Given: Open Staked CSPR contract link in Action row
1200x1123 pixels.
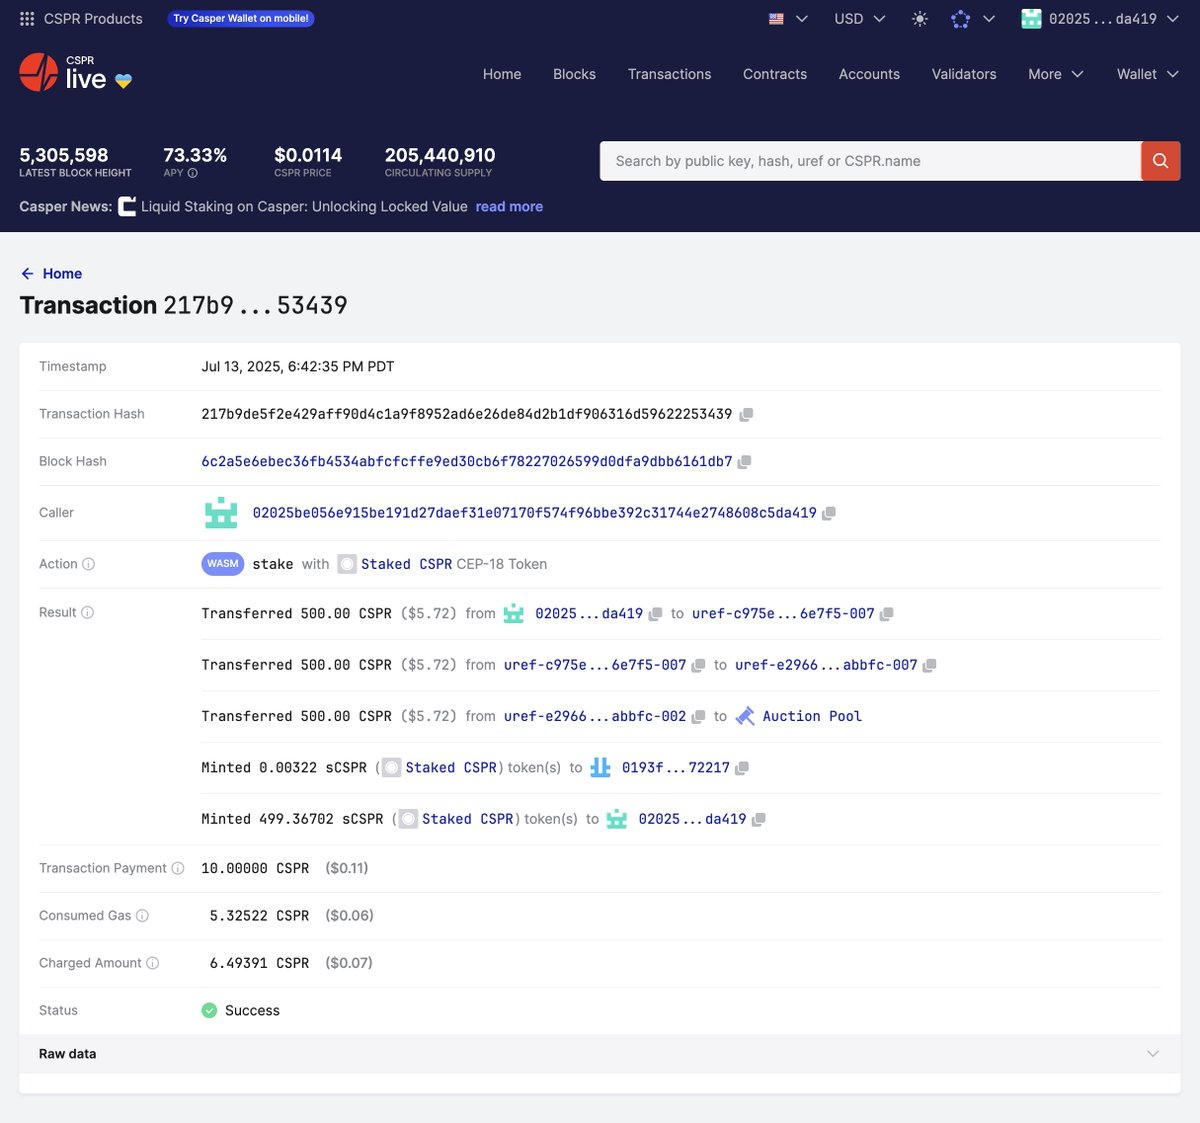Looking at the screenshot, I should pyautogui.click(x=406, y=564).
